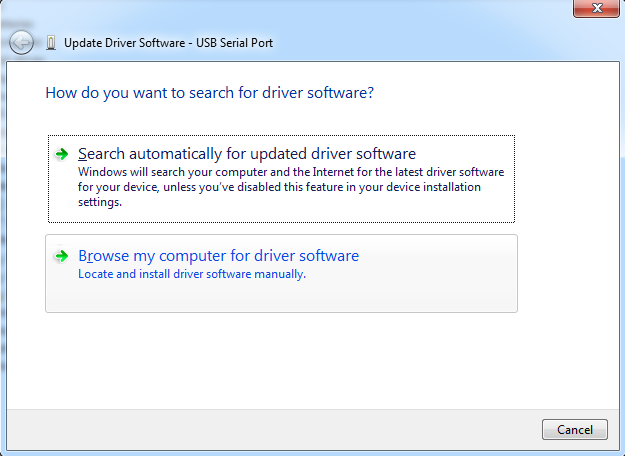This screenshot has width=625, height=456.
Task: Click the 'Windows will search your computer' description
Action: [x=291, y=187]
